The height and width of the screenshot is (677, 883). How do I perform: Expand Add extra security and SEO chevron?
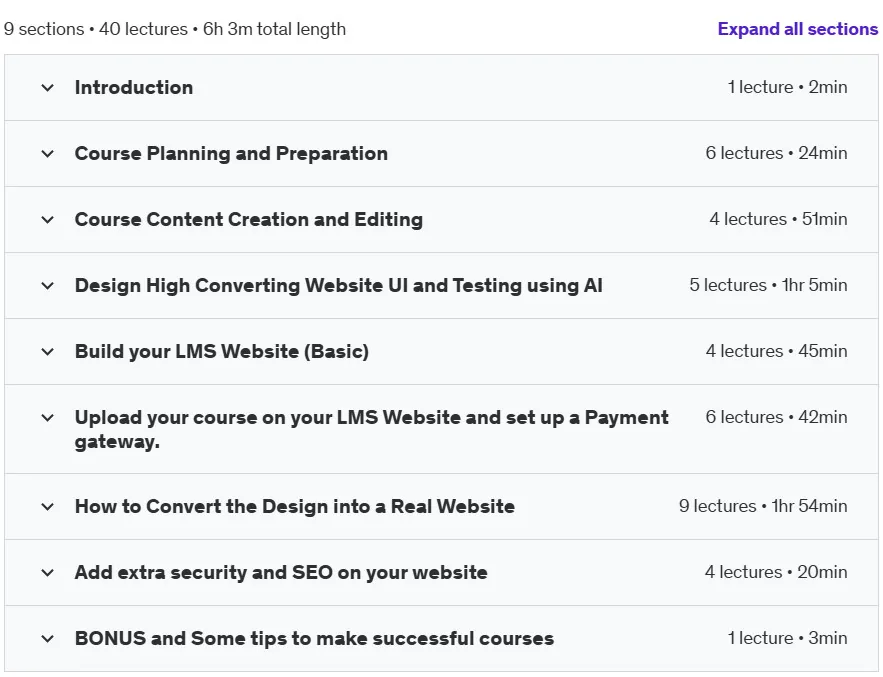(48, 573)
